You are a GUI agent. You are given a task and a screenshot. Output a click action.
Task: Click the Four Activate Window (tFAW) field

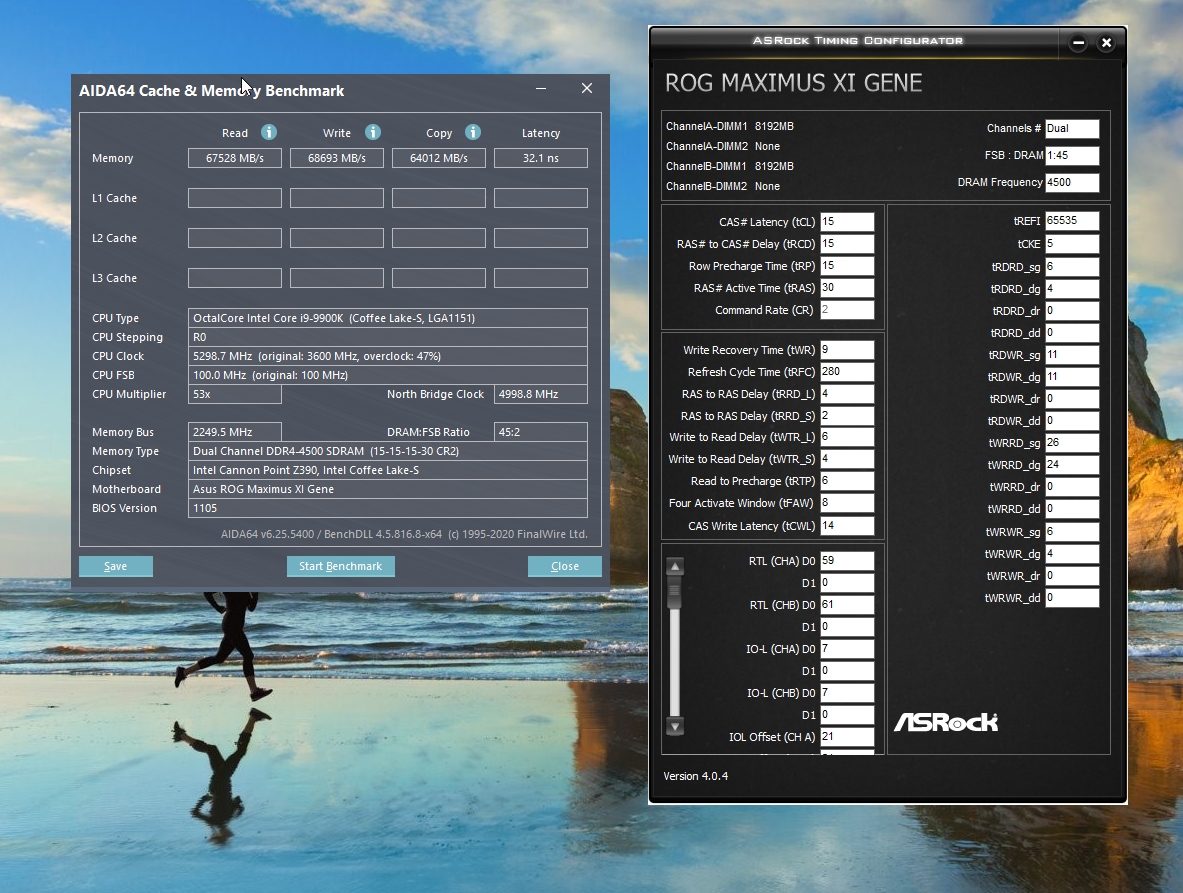[x=847, y=502]
